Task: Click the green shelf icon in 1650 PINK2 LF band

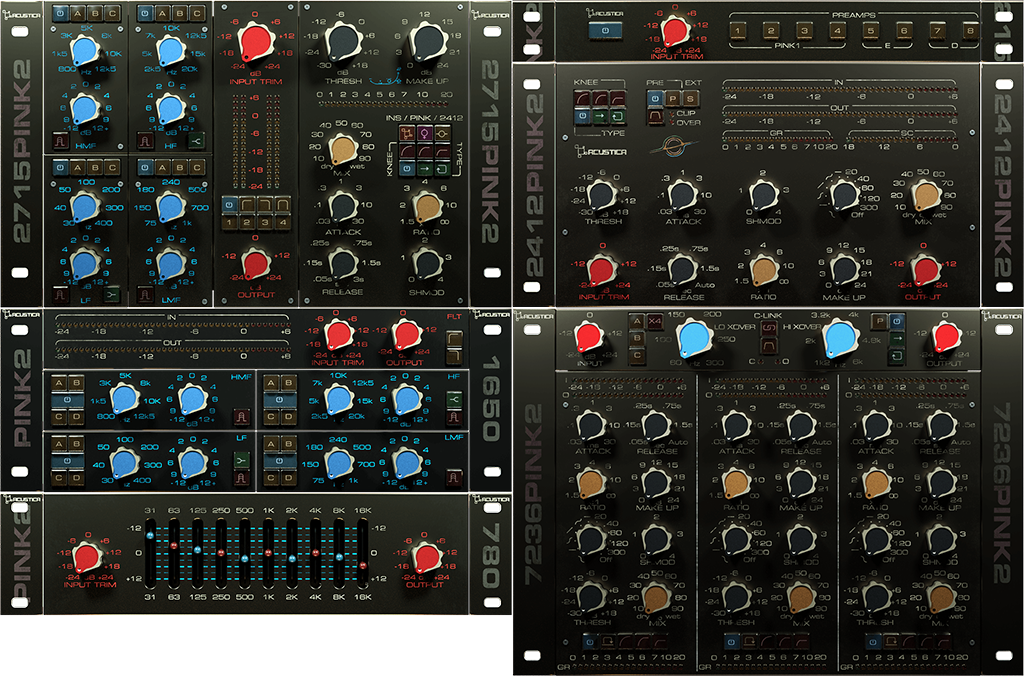Action: (241, 460)
